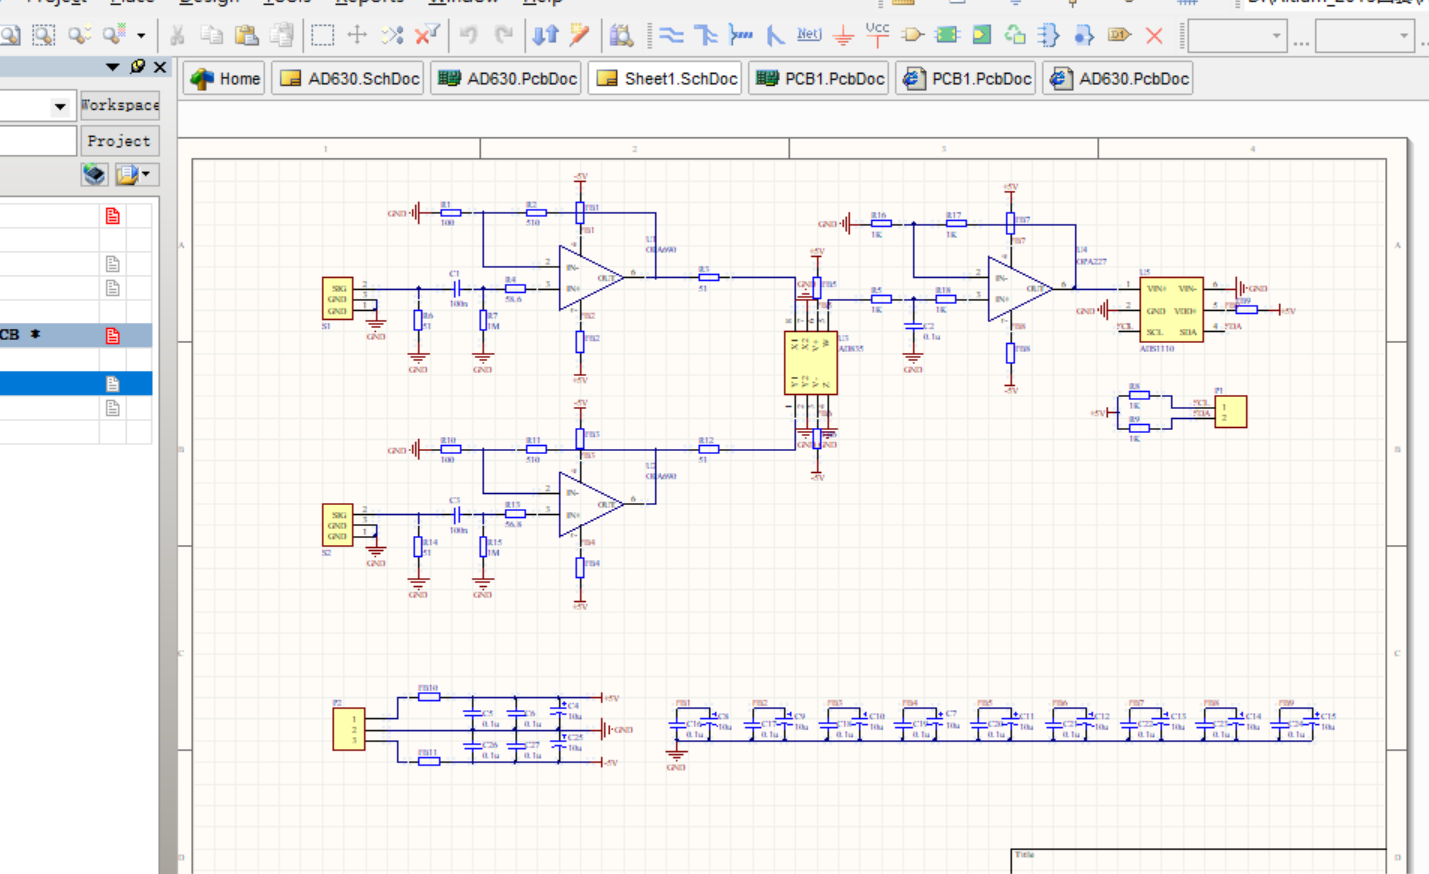1429x874 pixels.
Task: Click the magnifier icon with colored dots
Action: coord(114,36)
